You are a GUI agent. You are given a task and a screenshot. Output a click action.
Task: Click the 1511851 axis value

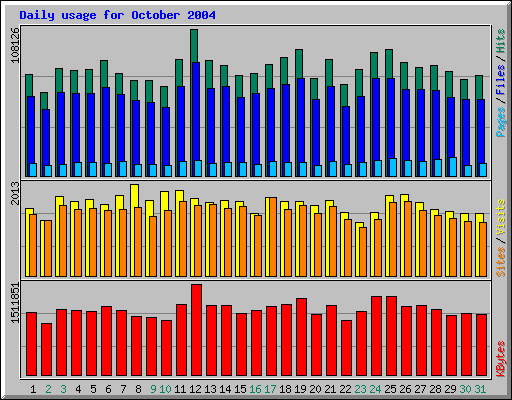point(15,303)
